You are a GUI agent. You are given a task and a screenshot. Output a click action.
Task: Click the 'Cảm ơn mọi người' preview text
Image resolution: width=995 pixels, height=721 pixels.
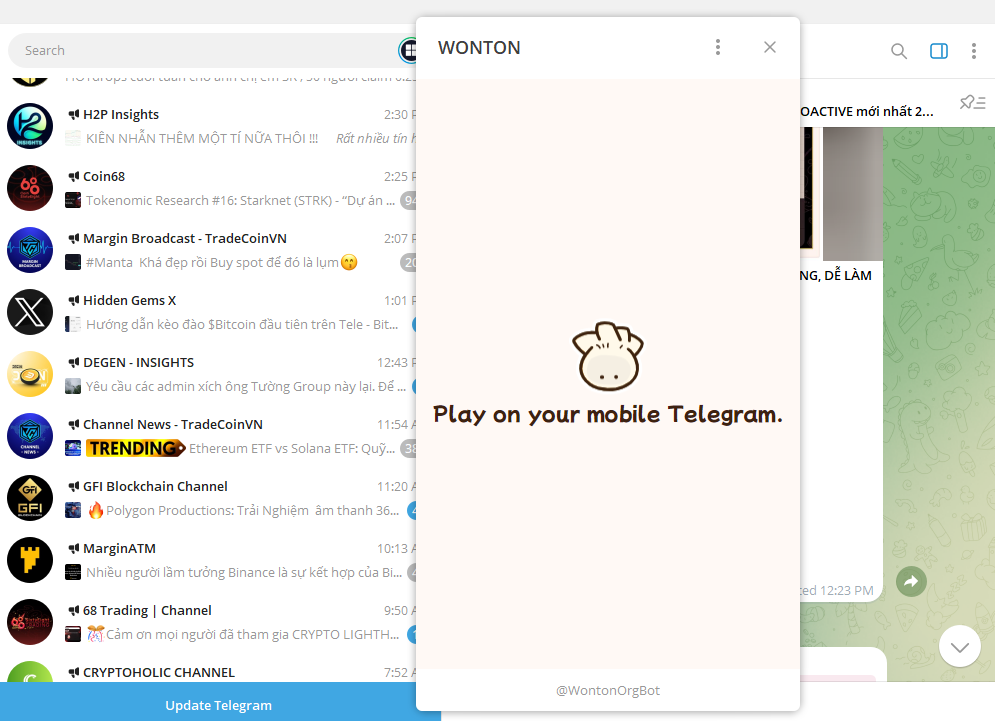(x=253, y=634)
